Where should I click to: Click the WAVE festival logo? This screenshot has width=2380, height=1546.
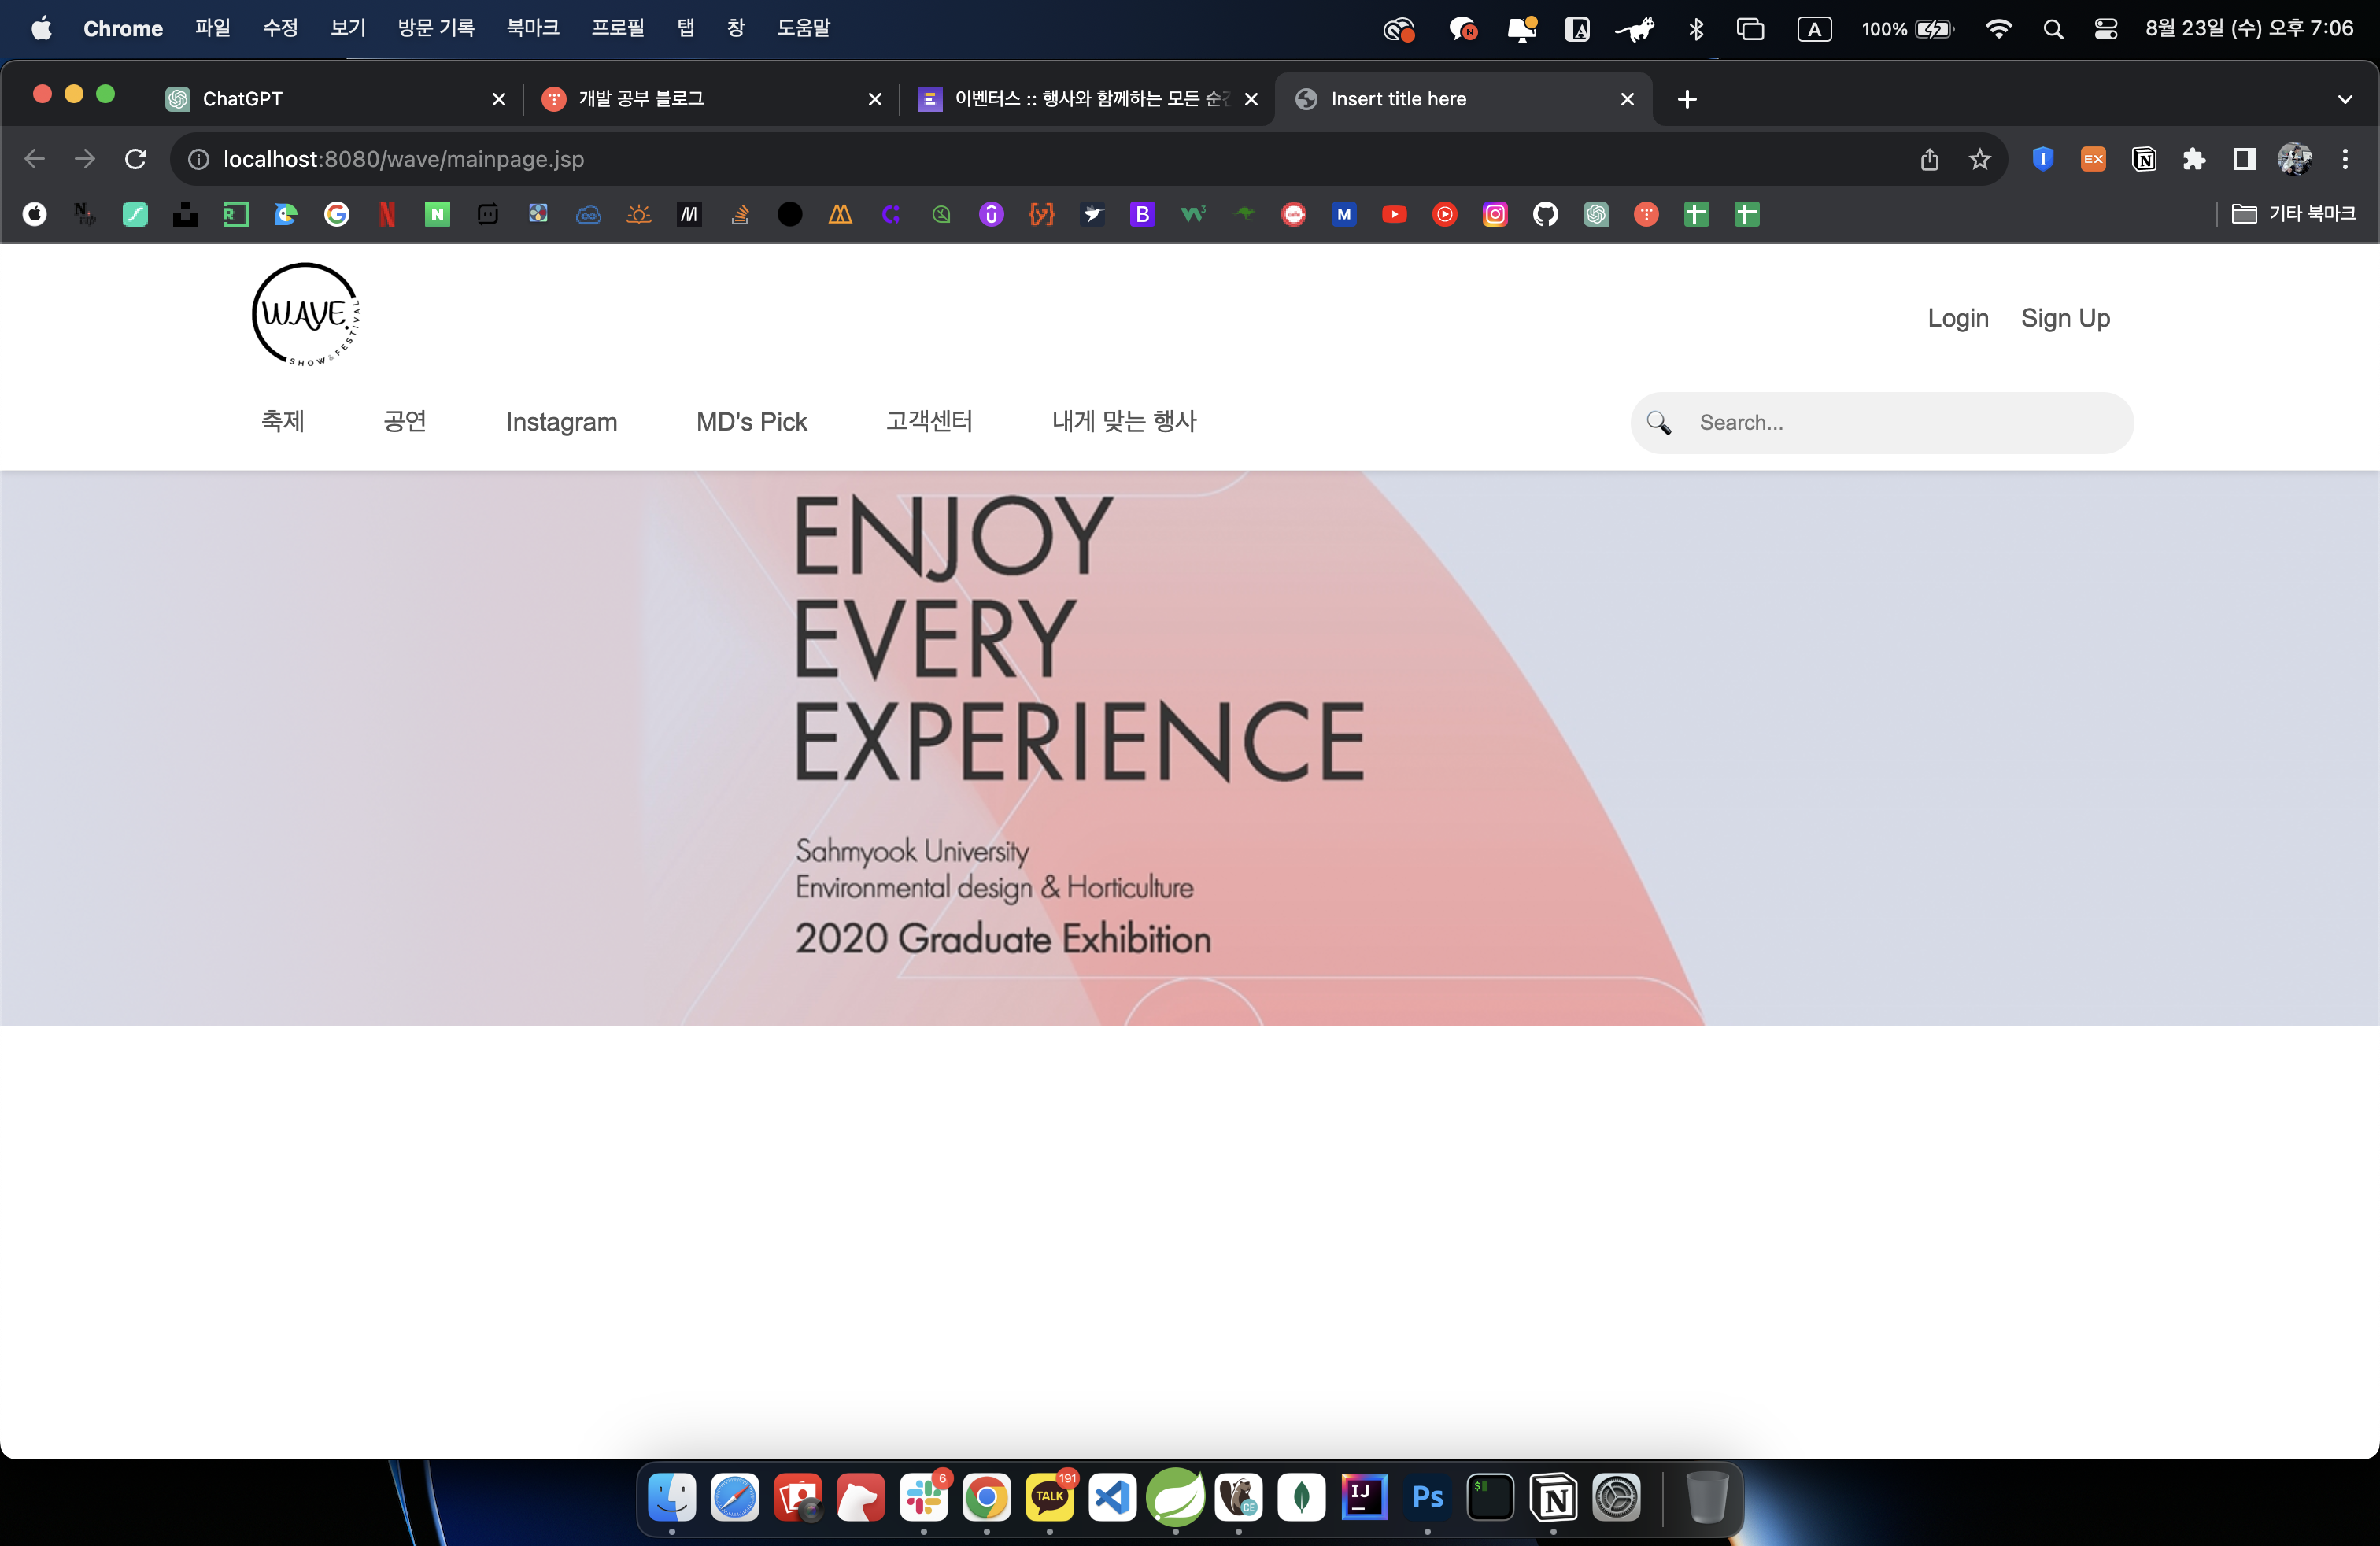tap(305, 316)
